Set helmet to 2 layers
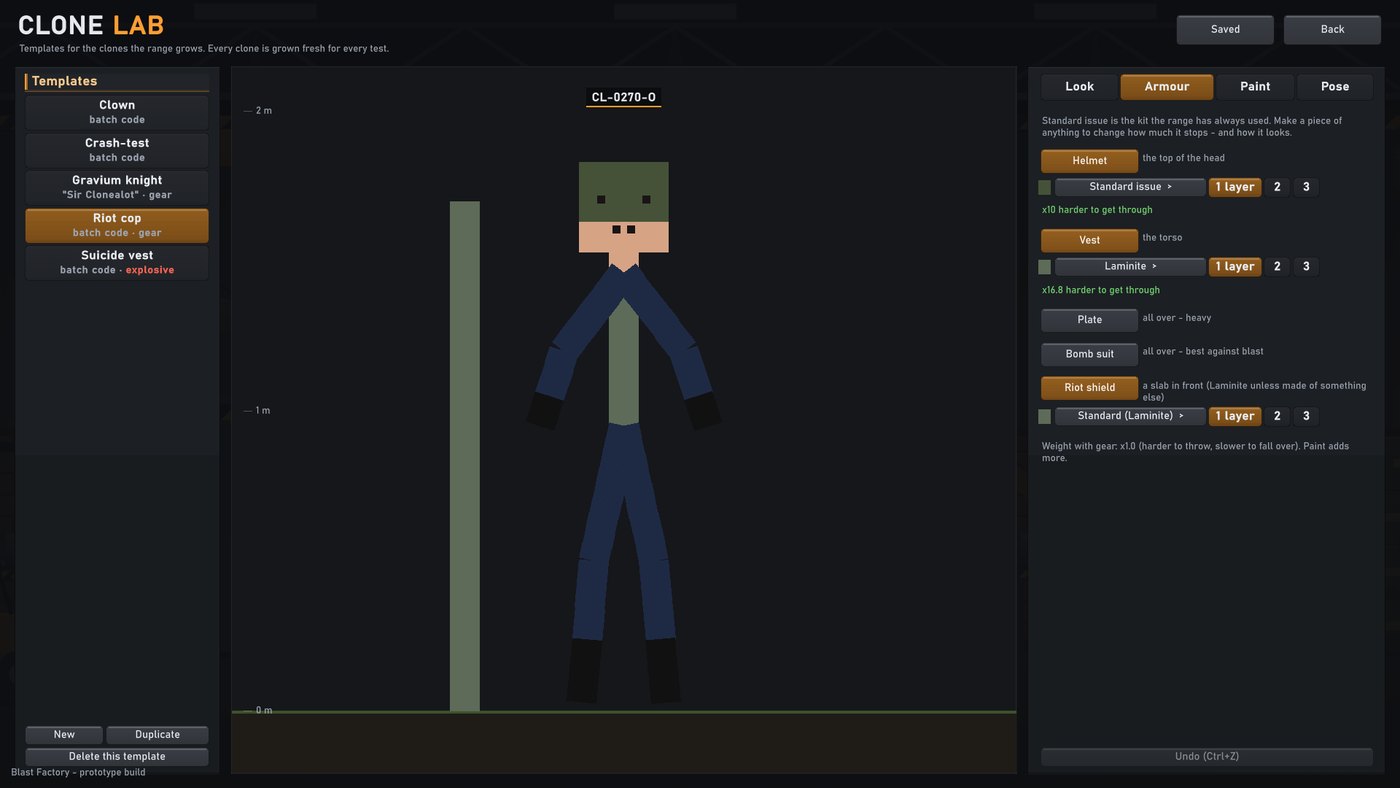1400x788 pixels. 1277,187
